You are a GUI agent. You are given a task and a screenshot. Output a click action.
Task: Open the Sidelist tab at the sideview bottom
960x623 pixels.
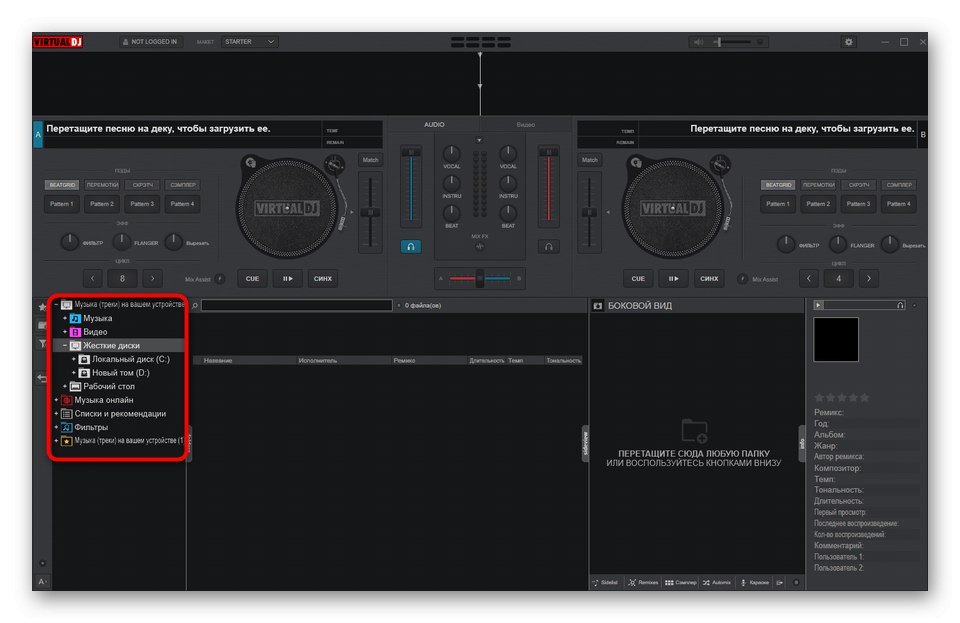(x=606, y=582)
